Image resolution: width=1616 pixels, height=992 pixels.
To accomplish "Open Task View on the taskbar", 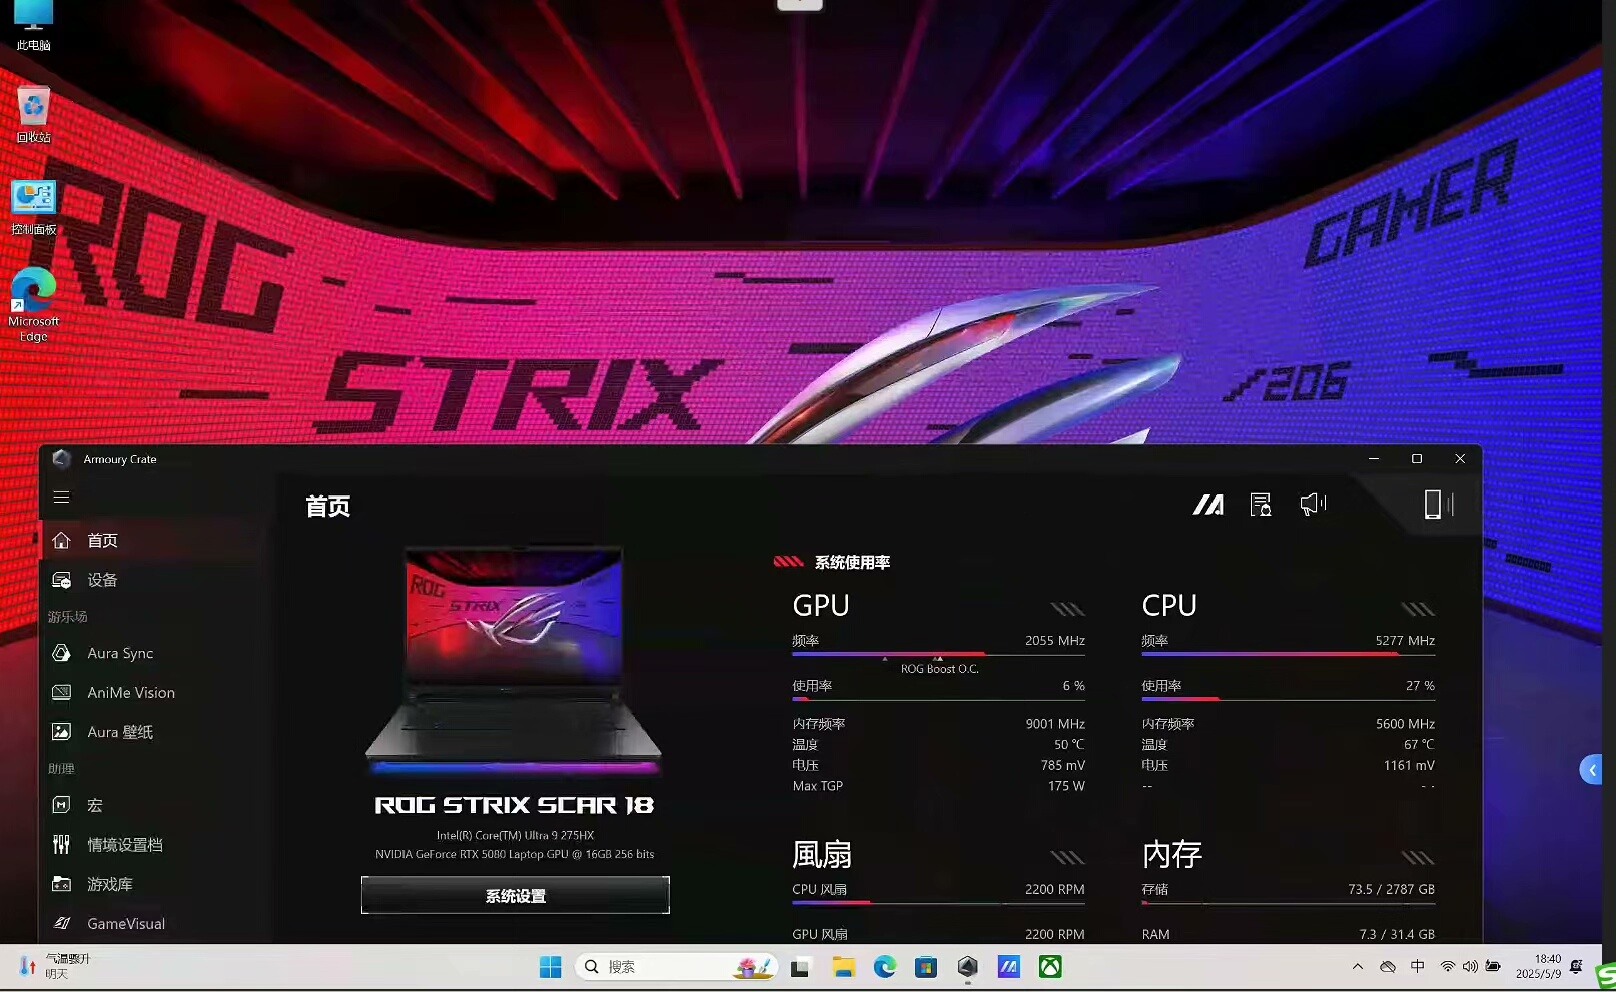I will [x=800, y=967].
